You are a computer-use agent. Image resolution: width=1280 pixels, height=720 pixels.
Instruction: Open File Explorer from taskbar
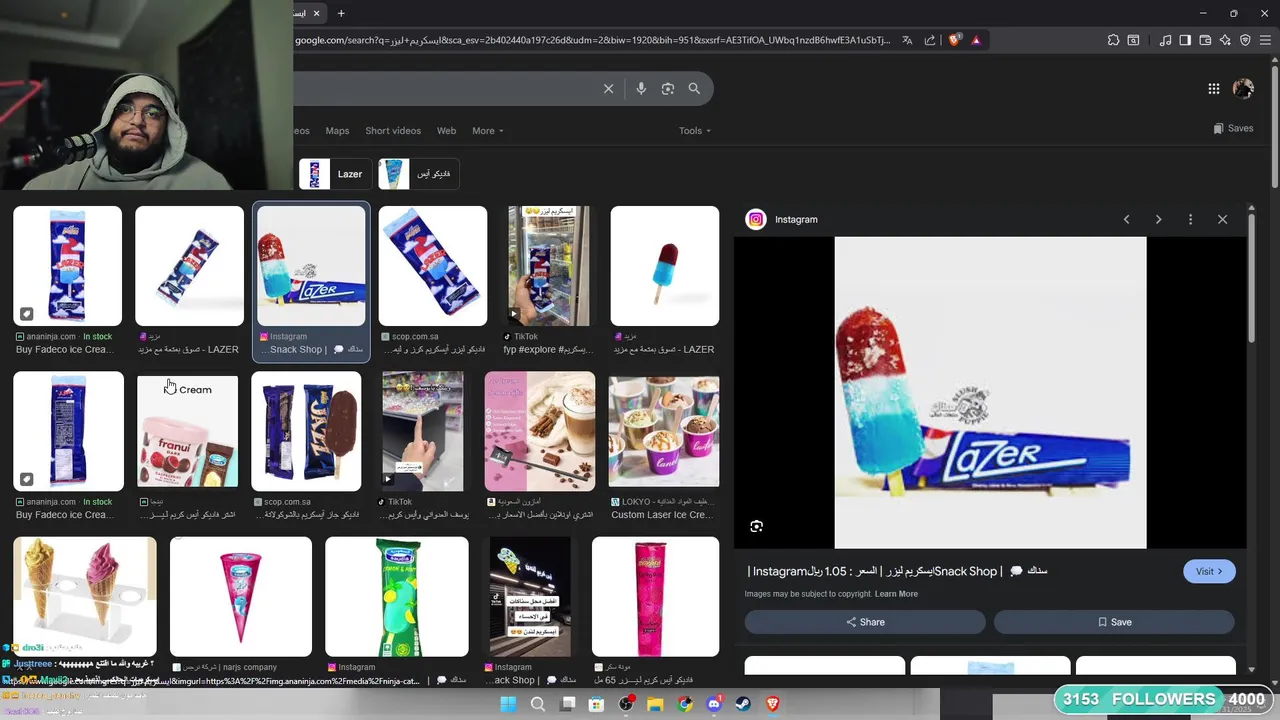(x=655, y=704)
